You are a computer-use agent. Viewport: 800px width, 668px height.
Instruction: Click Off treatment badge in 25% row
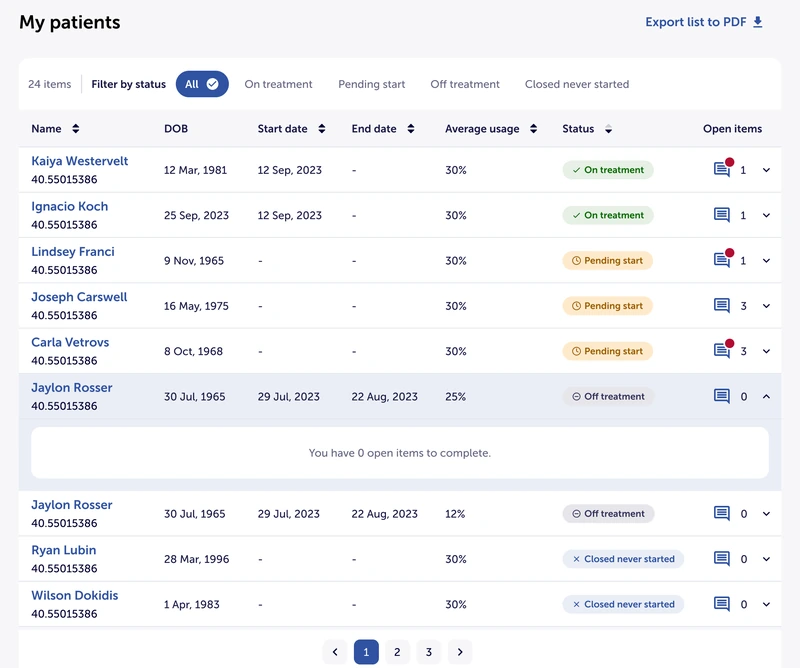pos(608,397)
